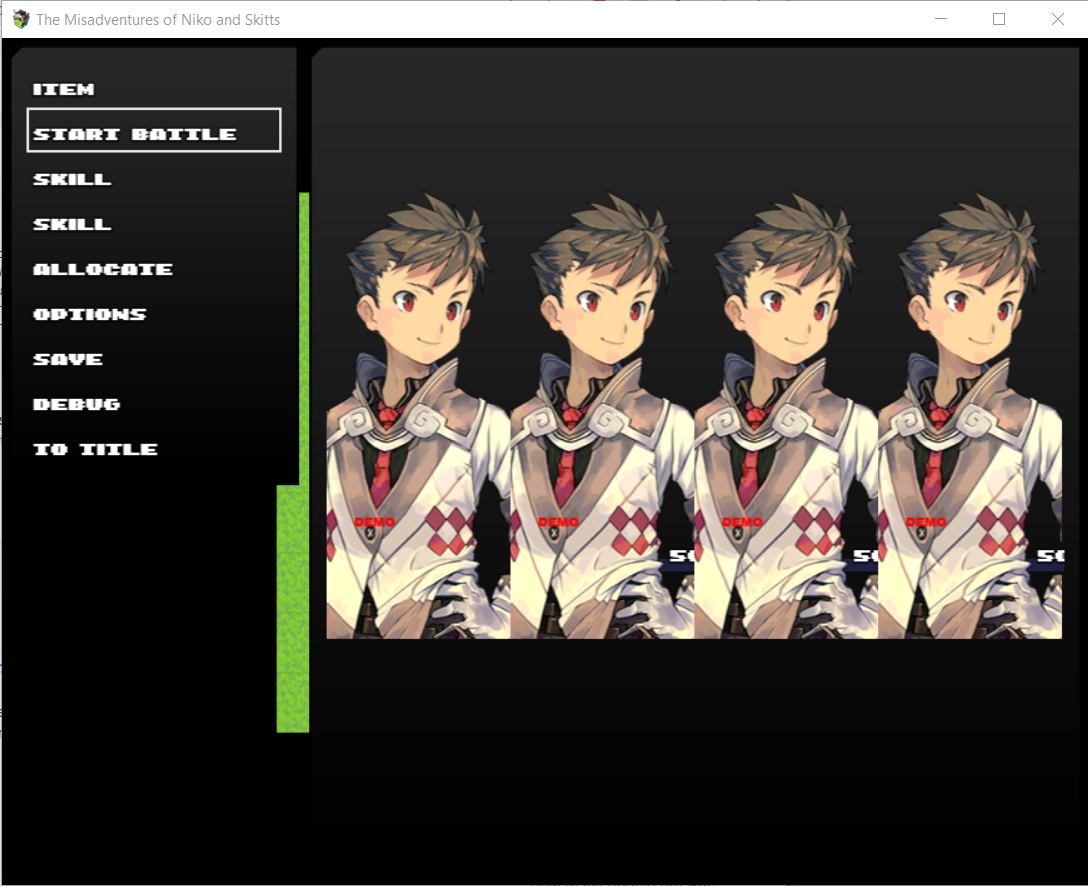Open the Debug menu entry
Viewport: 1088px width, 886px height.
coord(76,404)
